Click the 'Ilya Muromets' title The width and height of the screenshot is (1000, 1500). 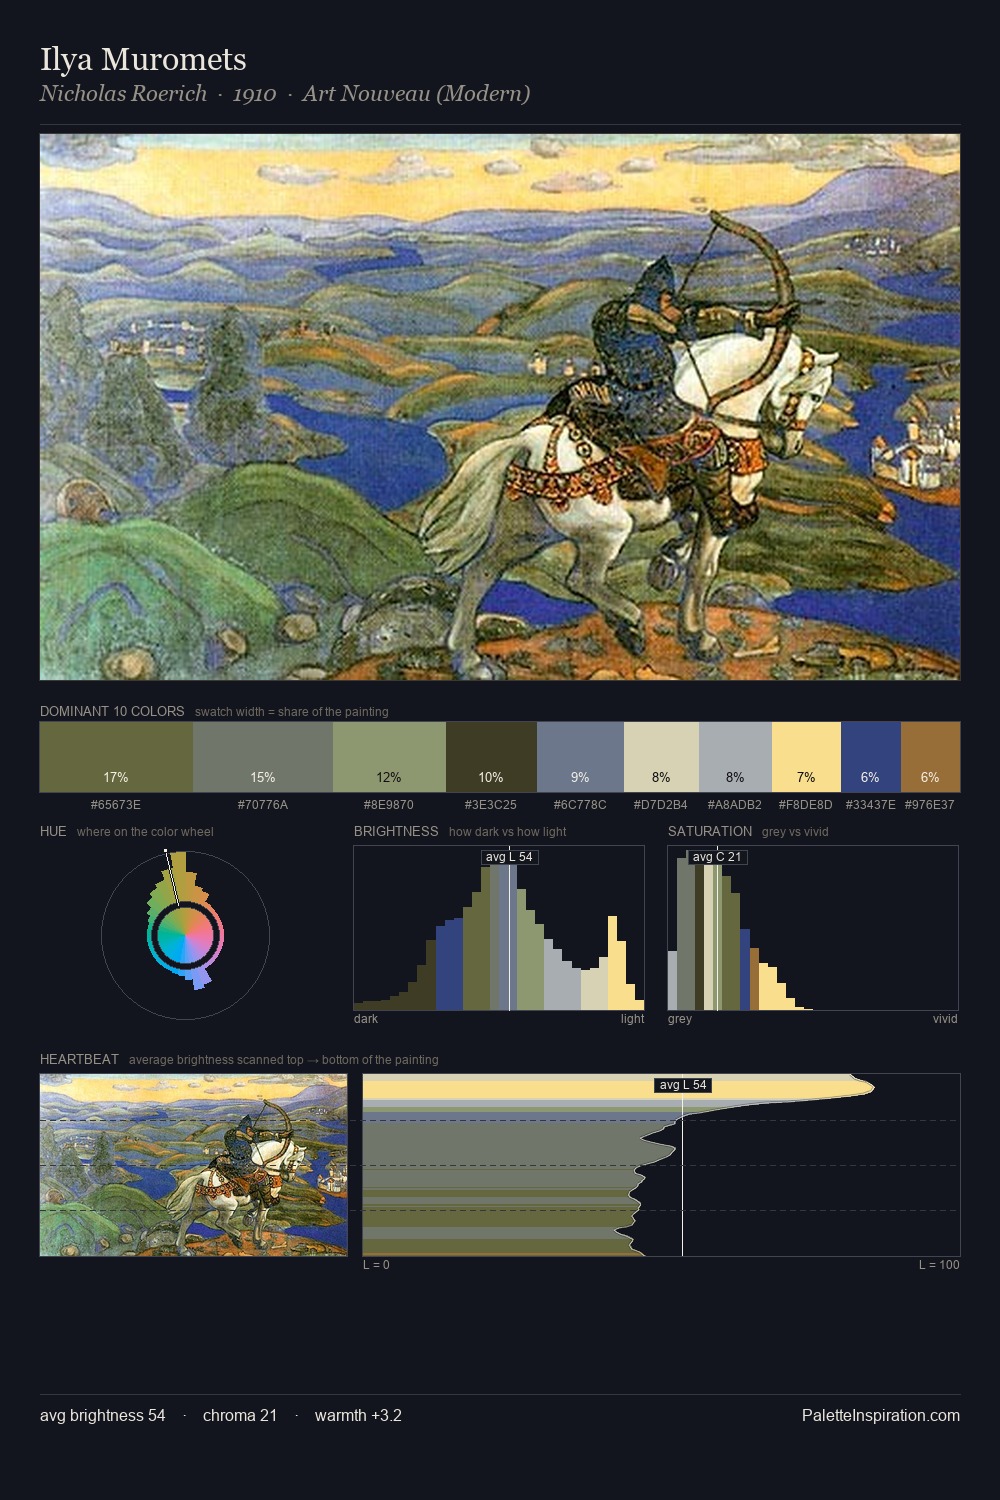[143, 59]
